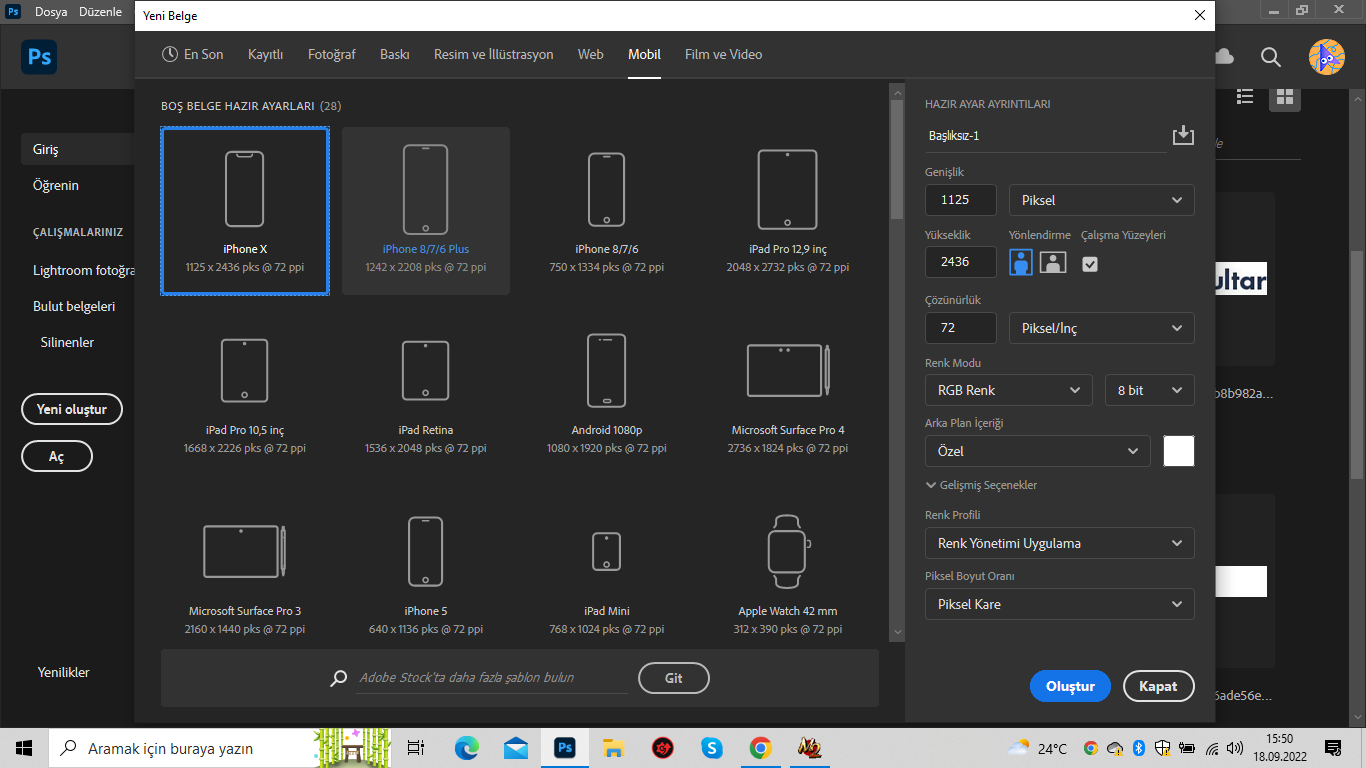Open File Explorer from the taskbar
The width and height of the screenshot is (1366, 768).
click(x=613, y=748)
